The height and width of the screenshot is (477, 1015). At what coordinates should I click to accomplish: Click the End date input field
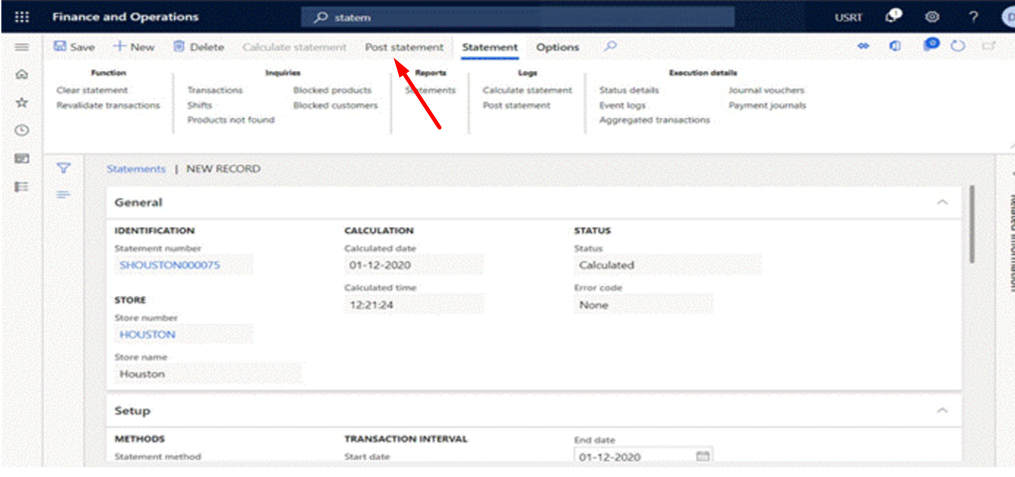click(643, 457)
